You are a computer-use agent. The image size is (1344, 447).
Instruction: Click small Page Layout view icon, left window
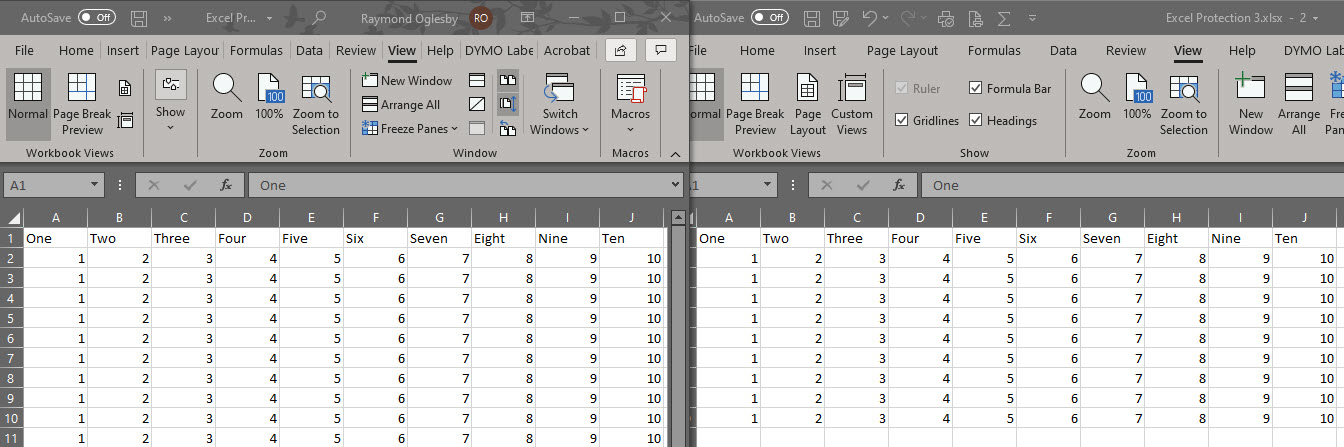coord(125,89)
